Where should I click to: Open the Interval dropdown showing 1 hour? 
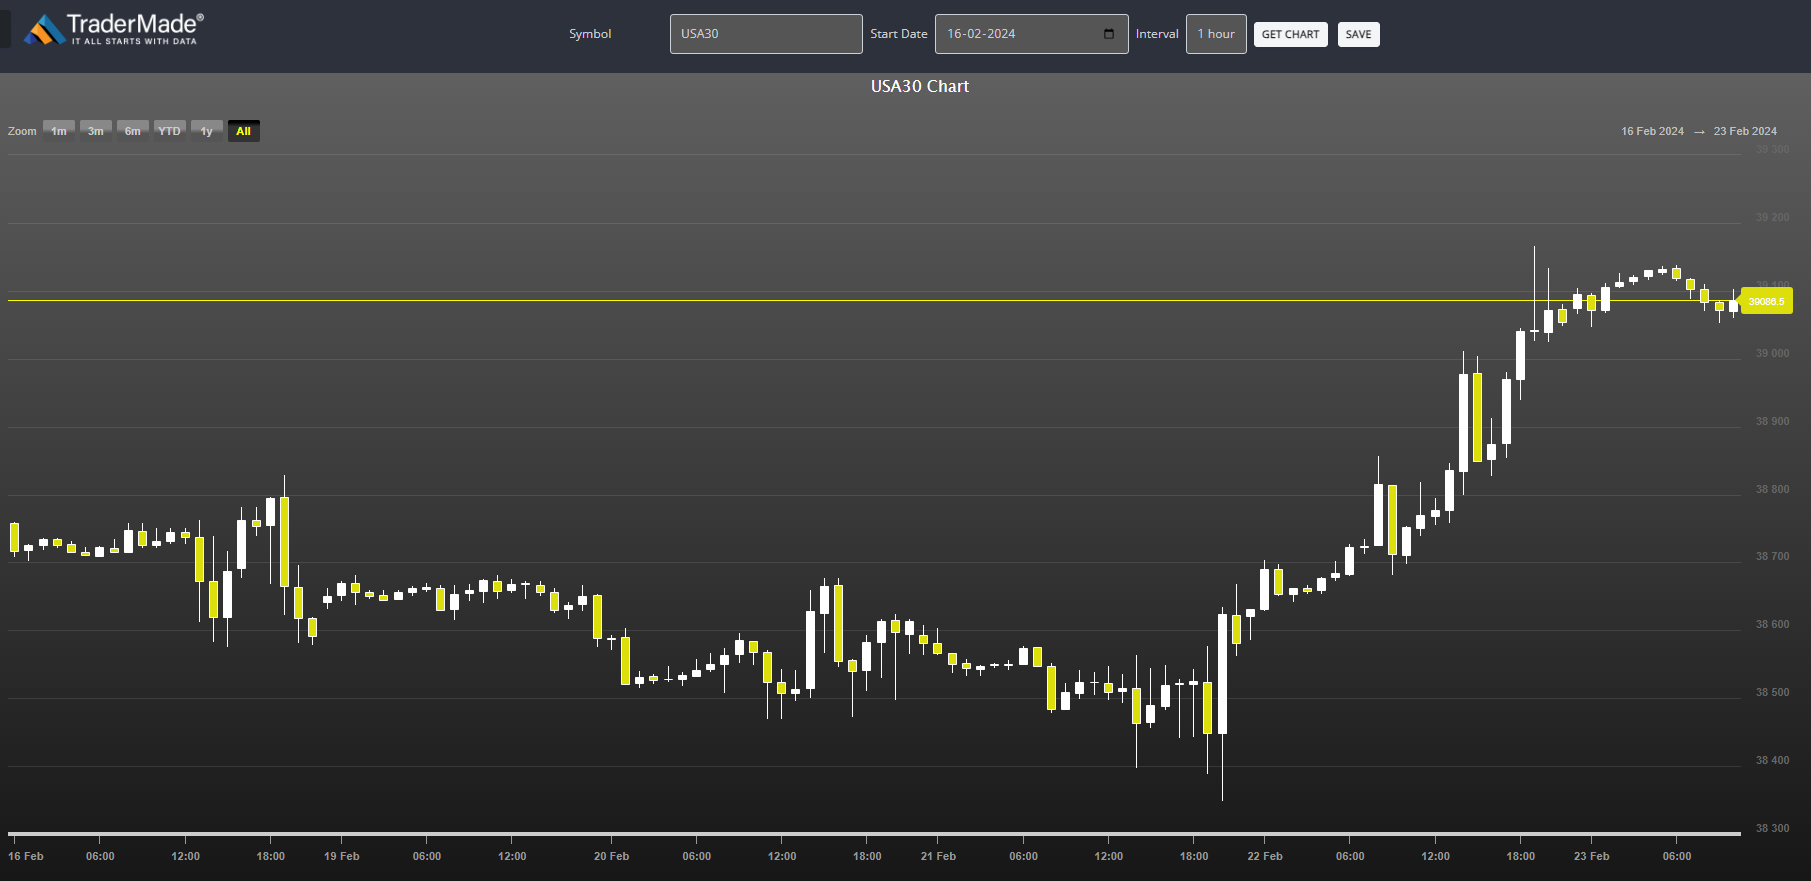1216,34
